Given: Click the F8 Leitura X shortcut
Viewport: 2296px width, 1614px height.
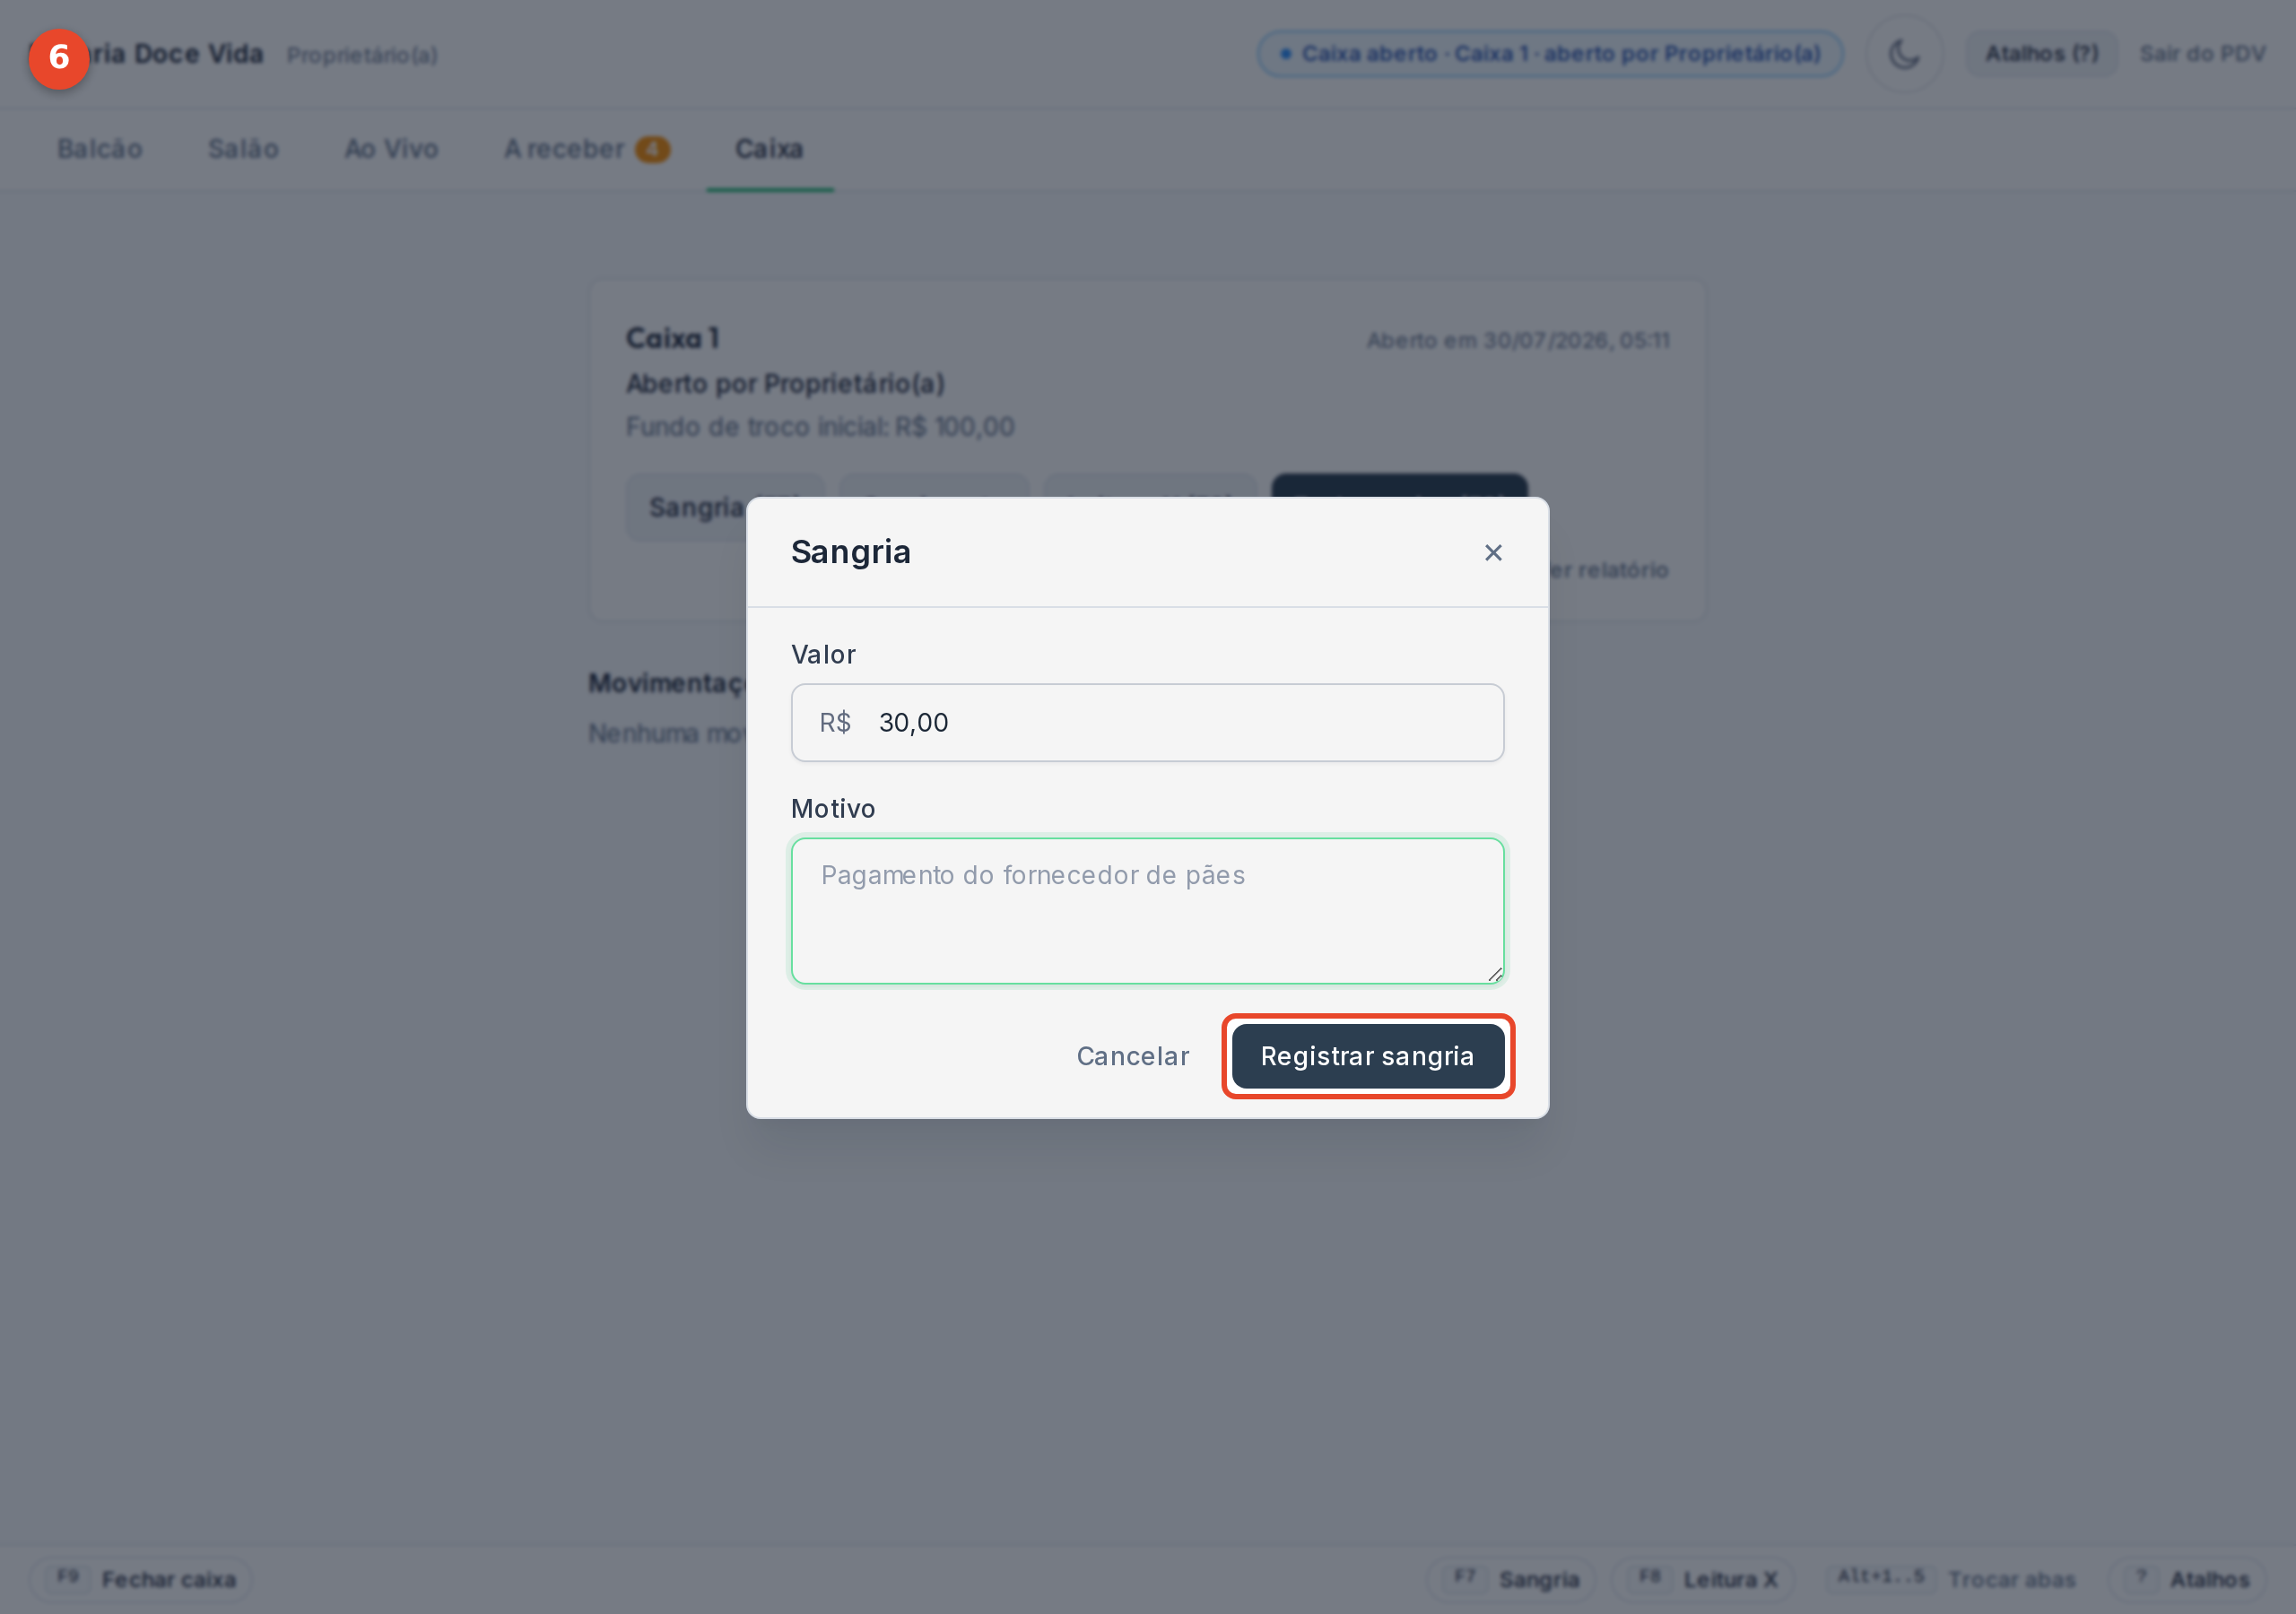Looking at the screenshot, I should tap(1703, 1579).
